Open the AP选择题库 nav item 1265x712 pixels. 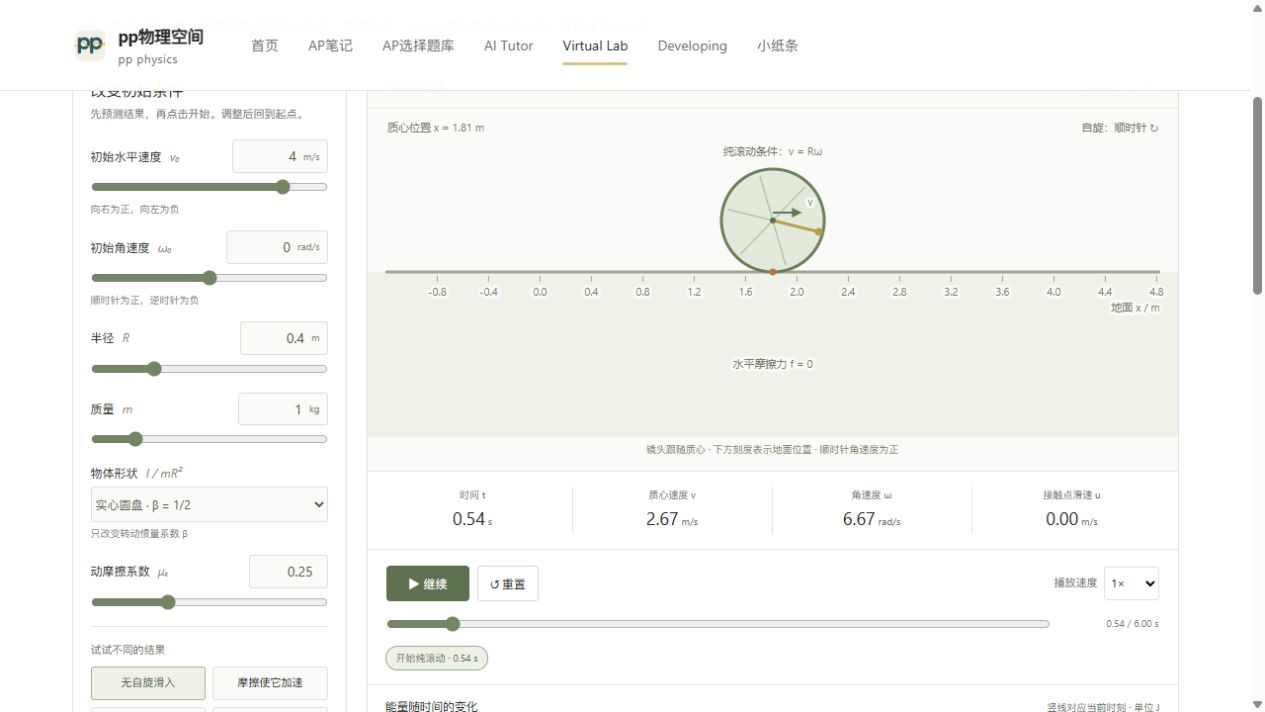pyautogui.click(x=418, y=46)
